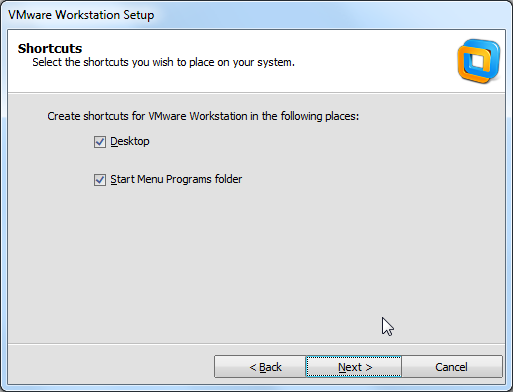Cancel the VMware Workstation setup

click(452, 367)
